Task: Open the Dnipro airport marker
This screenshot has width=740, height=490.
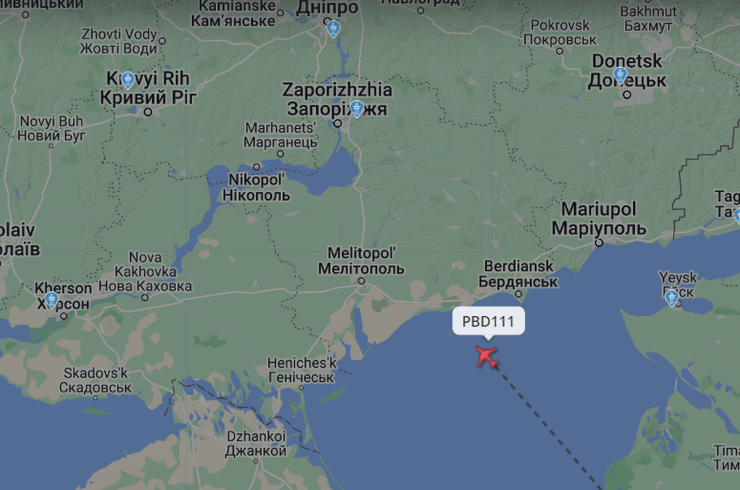Action: [x=333, y=29]
